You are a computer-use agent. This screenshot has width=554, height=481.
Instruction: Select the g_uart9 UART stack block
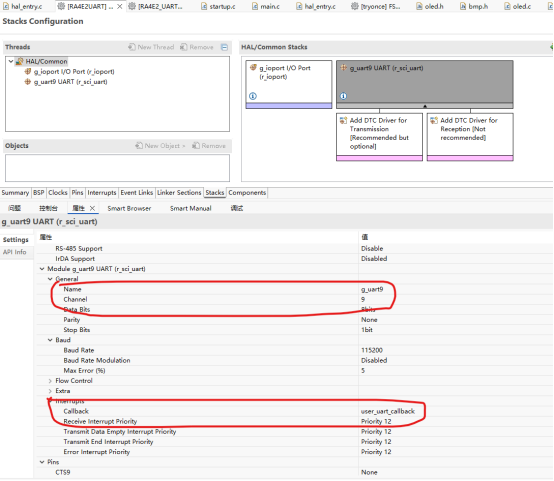coord(425,84)
